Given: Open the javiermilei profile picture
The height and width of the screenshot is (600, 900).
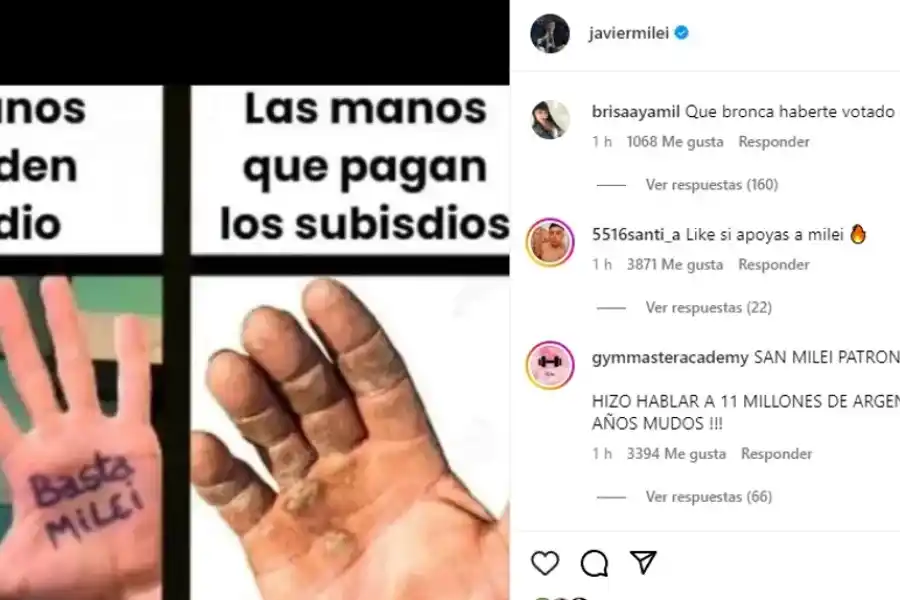Looking at the screenshot, I should pos(550,33).
